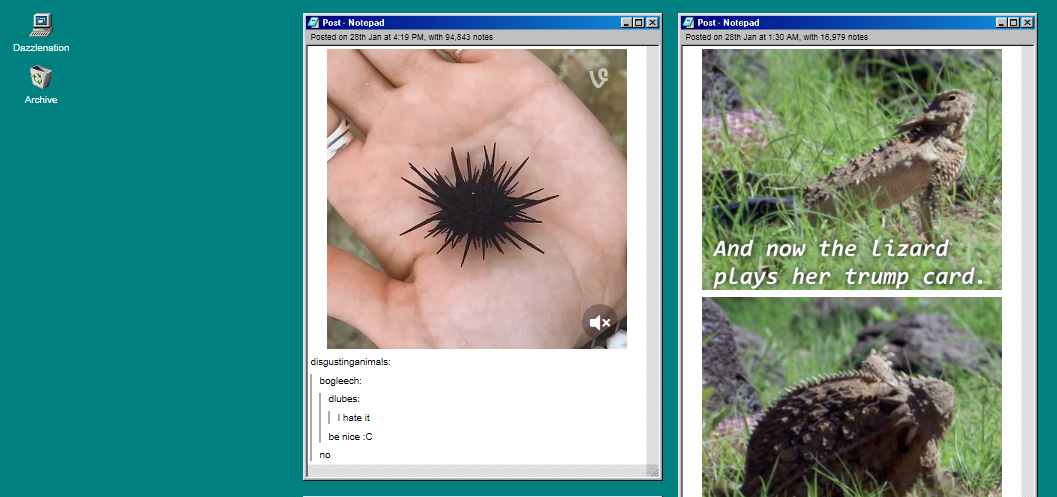Click the 'no' reply text
The width and height of the screenshot is (1057, 497).
[325, 455]
